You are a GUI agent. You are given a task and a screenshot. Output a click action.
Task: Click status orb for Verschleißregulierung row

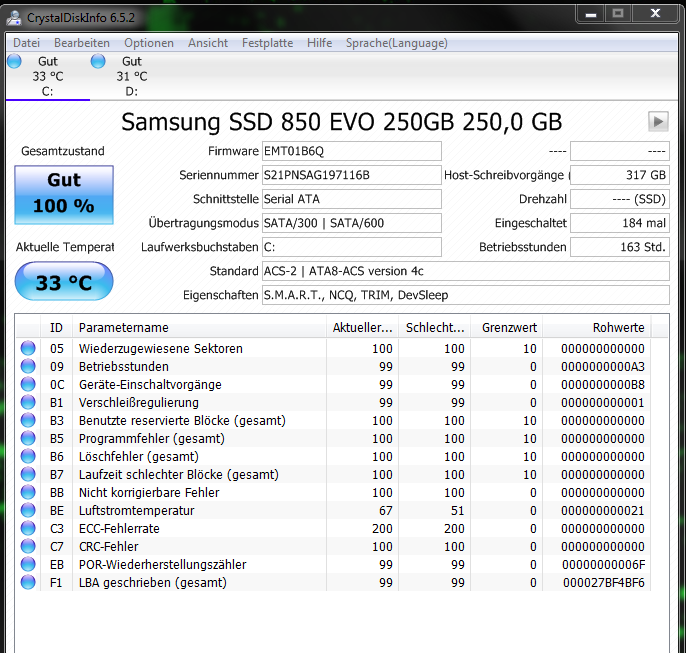[x=28, y=402]
